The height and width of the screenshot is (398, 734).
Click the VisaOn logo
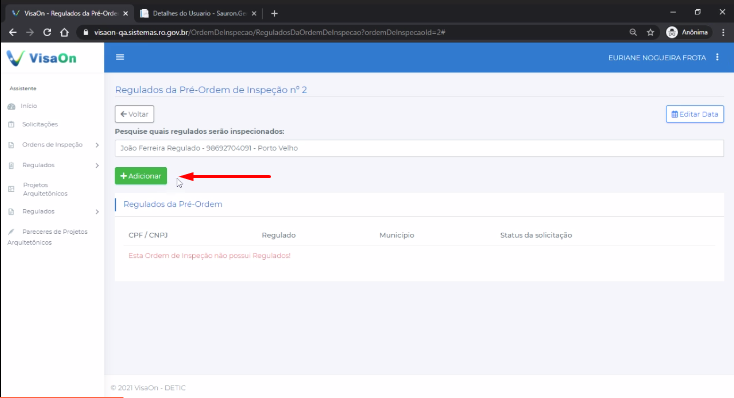pos(42,58)
